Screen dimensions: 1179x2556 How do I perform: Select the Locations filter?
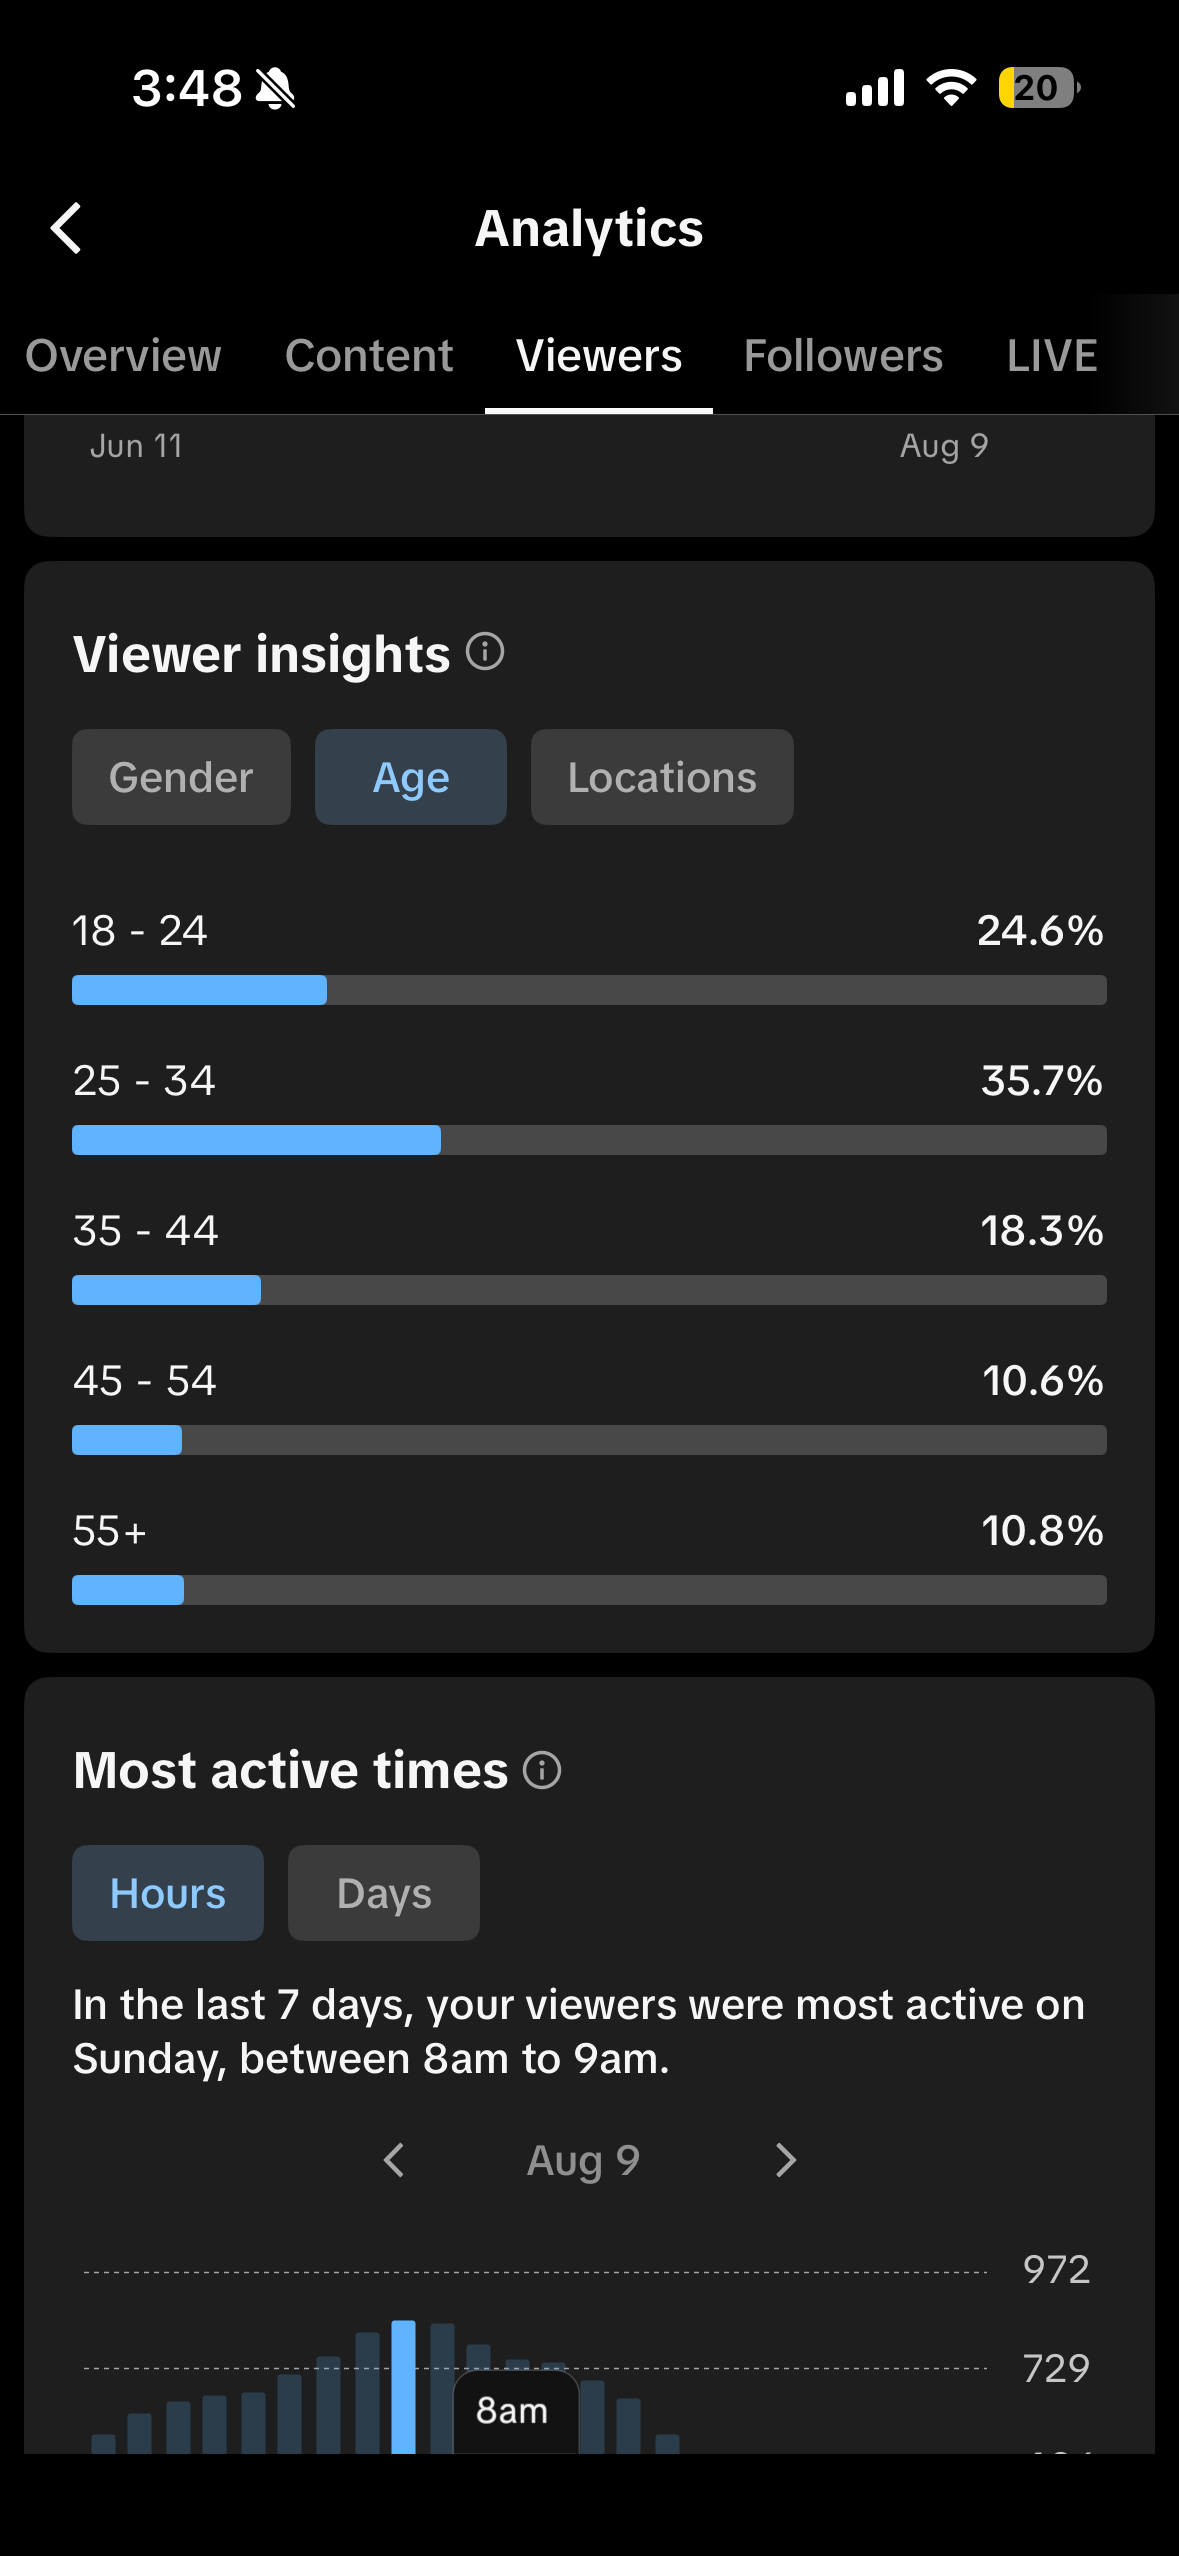coord(662,777)
